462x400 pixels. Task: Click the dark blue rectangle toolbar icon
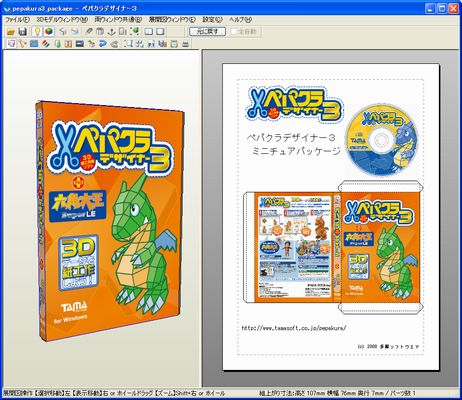[80, 43]
